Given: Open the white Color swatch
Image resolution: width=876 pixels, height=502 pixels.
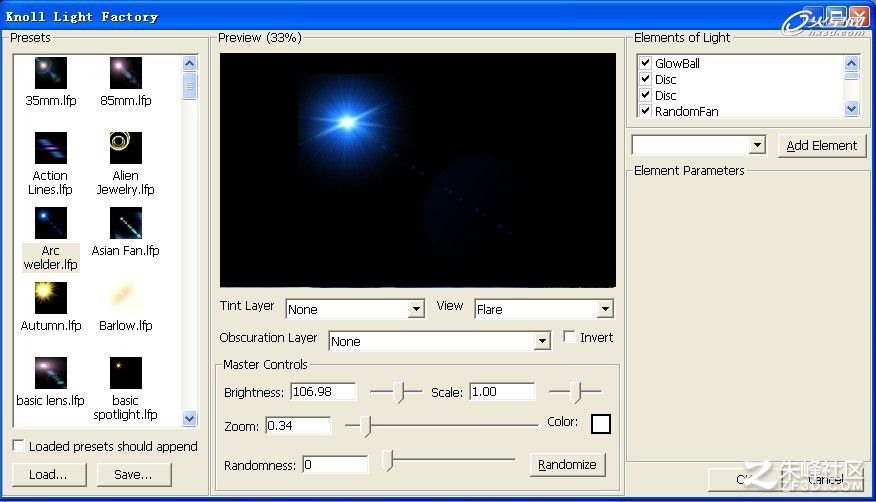Looking at the screenshot, I should pos(601,424).
